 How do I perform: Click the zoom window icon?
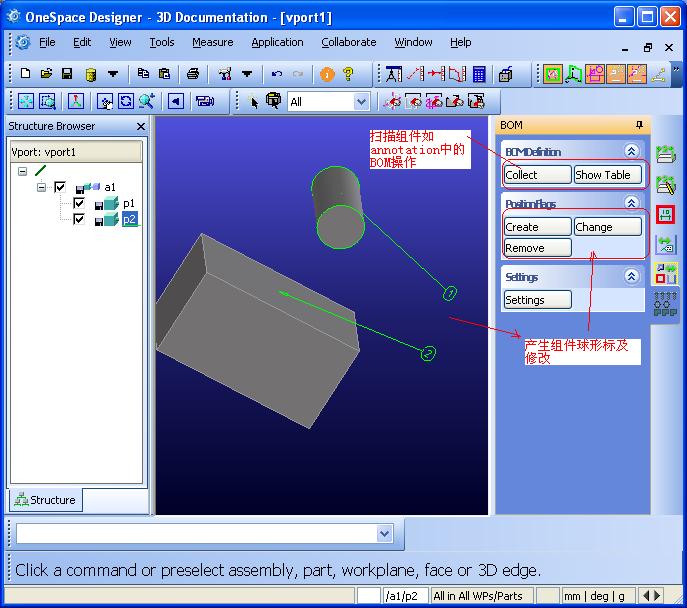(47, 102)
